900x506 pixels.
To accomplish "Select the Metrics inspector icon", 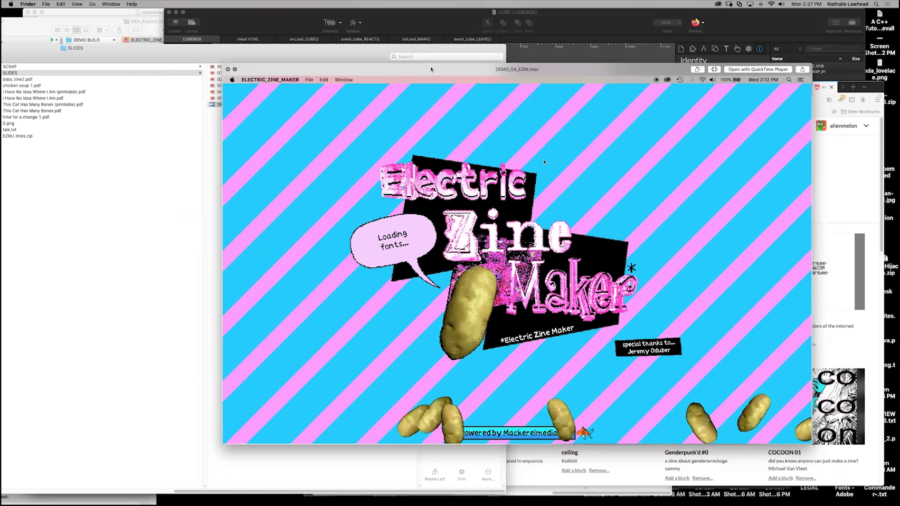I will 703,49.
